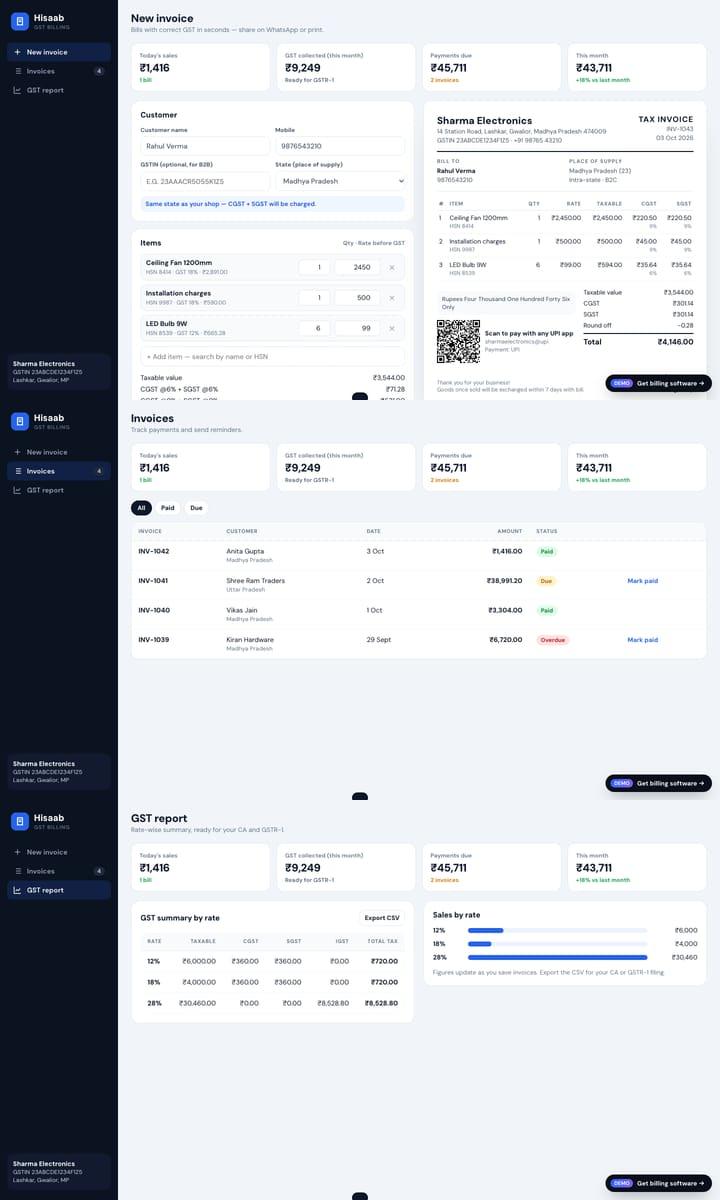Click the rate box showing 500

(x=357, y=297)
